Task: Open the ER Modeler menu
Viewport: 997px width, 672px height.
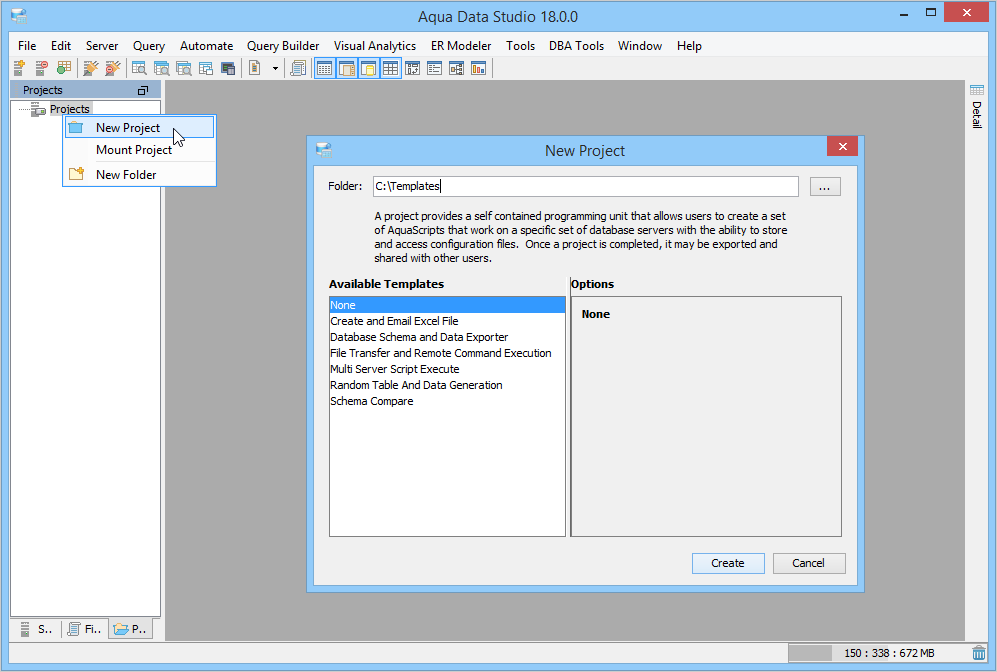Action: tap(461, 46)
